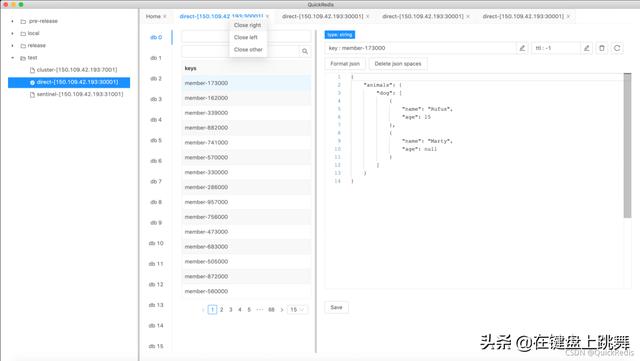Select key member-473000
640x361 pixels.
point(246,232)
